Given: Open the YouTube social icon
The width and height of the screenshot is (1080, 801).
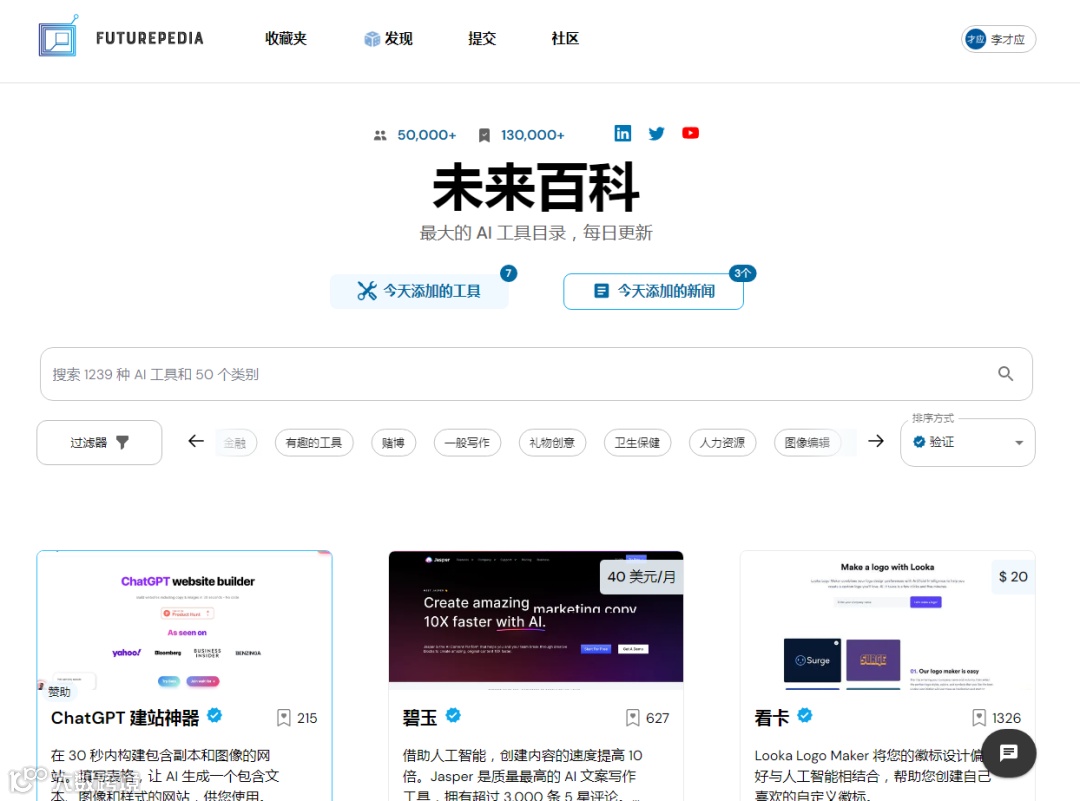Looking at the screenshot, I should coord(690,133).
